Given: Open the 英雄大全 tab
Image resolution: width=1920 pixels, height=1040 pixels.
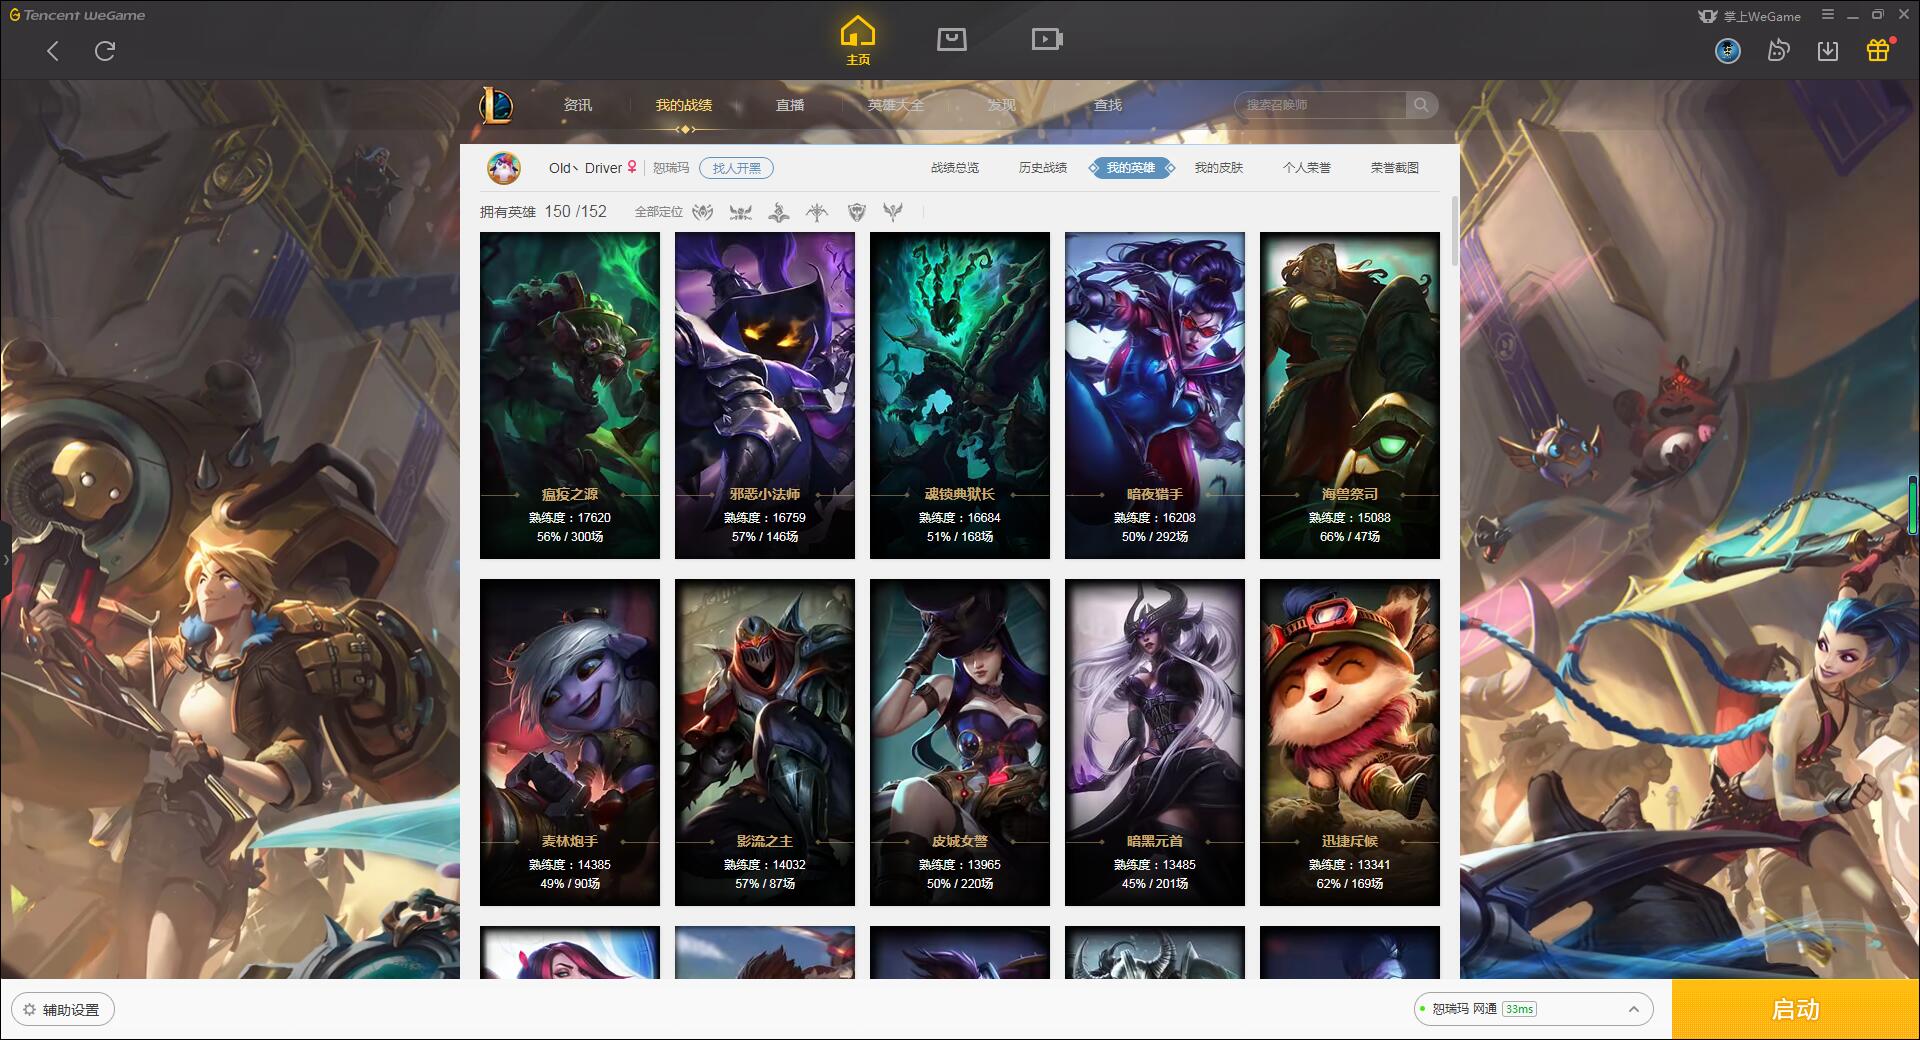Looking at the screenshot, I should (896, 105).
